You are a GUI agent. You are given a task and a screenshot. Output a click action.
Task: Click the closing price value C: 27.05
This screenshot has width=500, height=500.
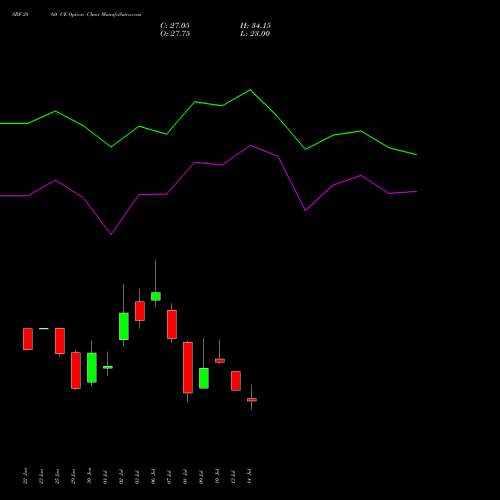click(x=175, y=26)
